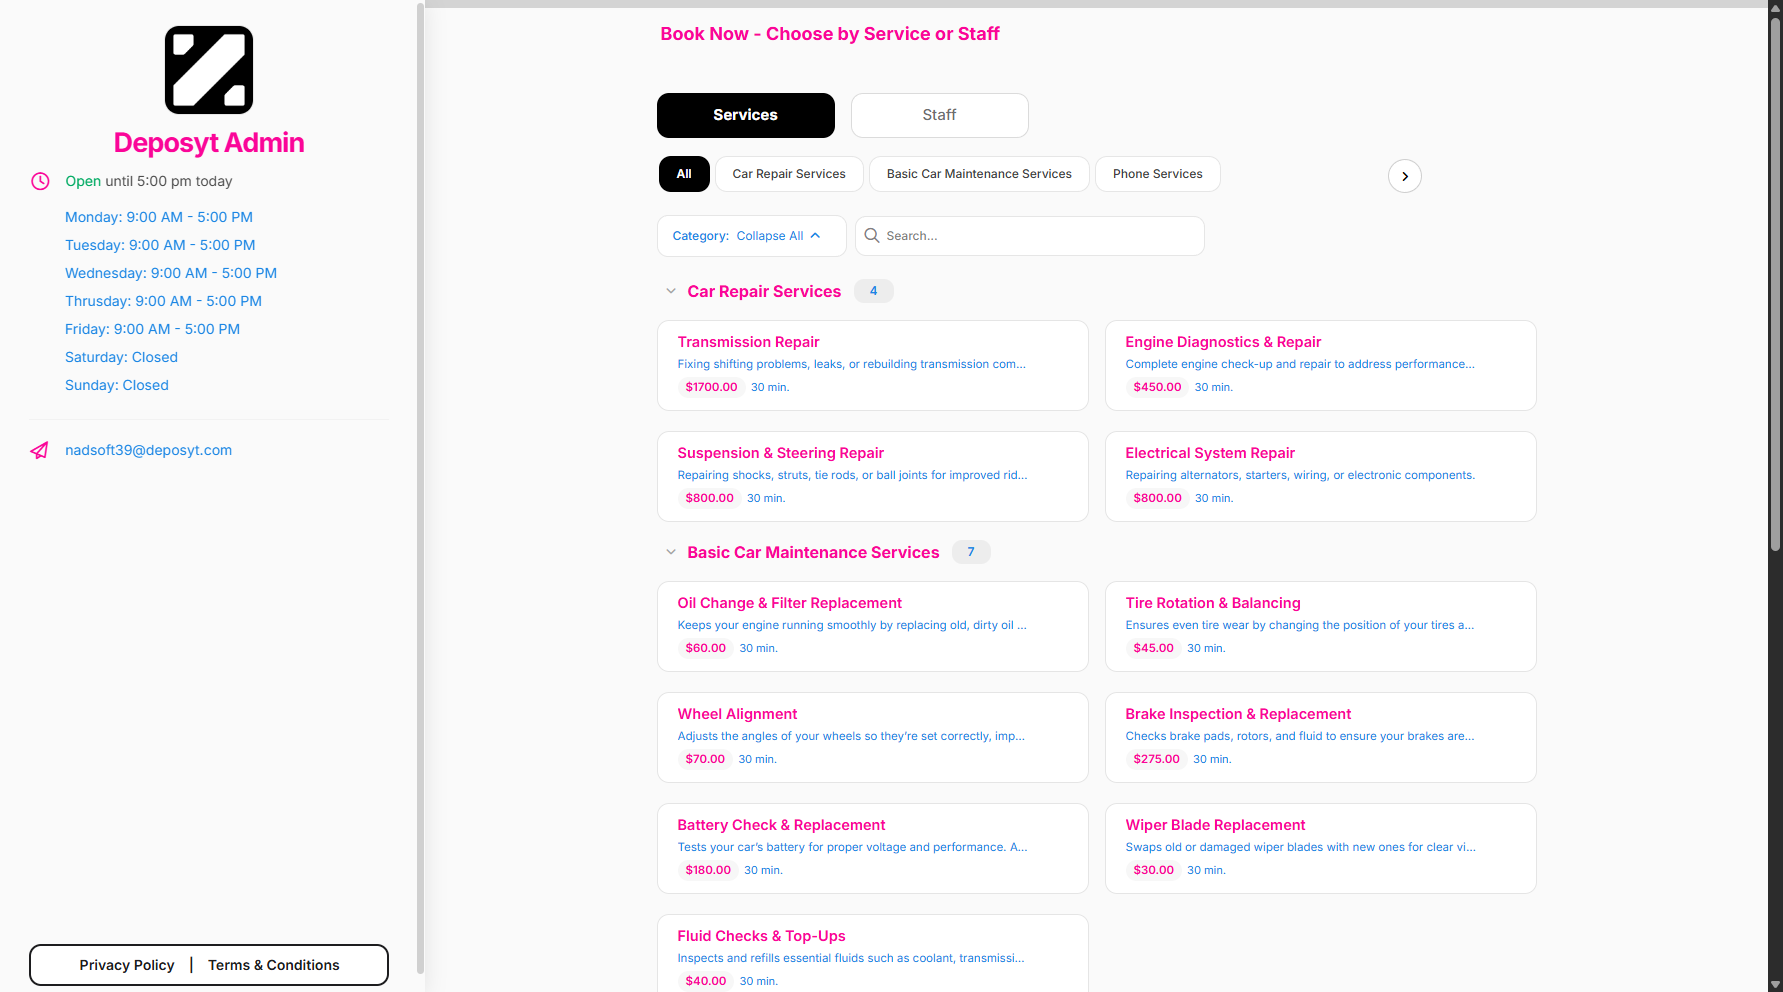1783x992 pixels.
Task: Switch to the Services tab
Action: [746, 115]
